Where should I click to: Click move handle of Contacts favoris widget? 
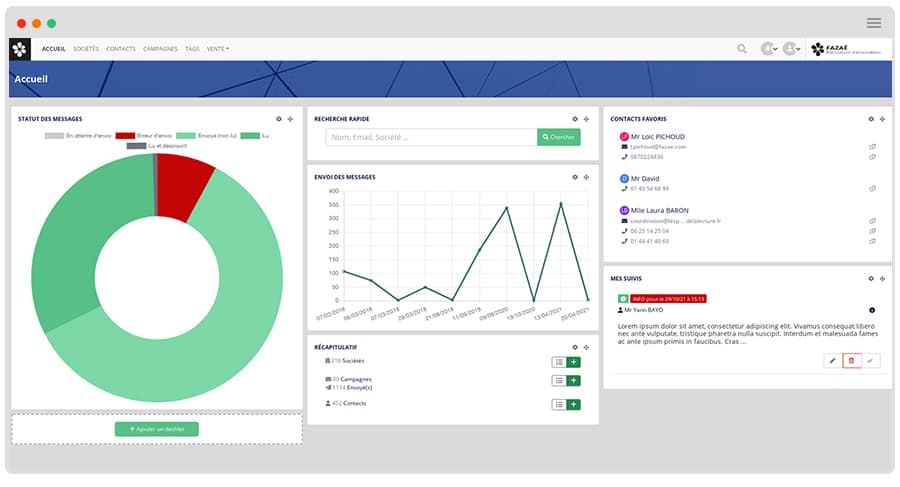point(882,119)
